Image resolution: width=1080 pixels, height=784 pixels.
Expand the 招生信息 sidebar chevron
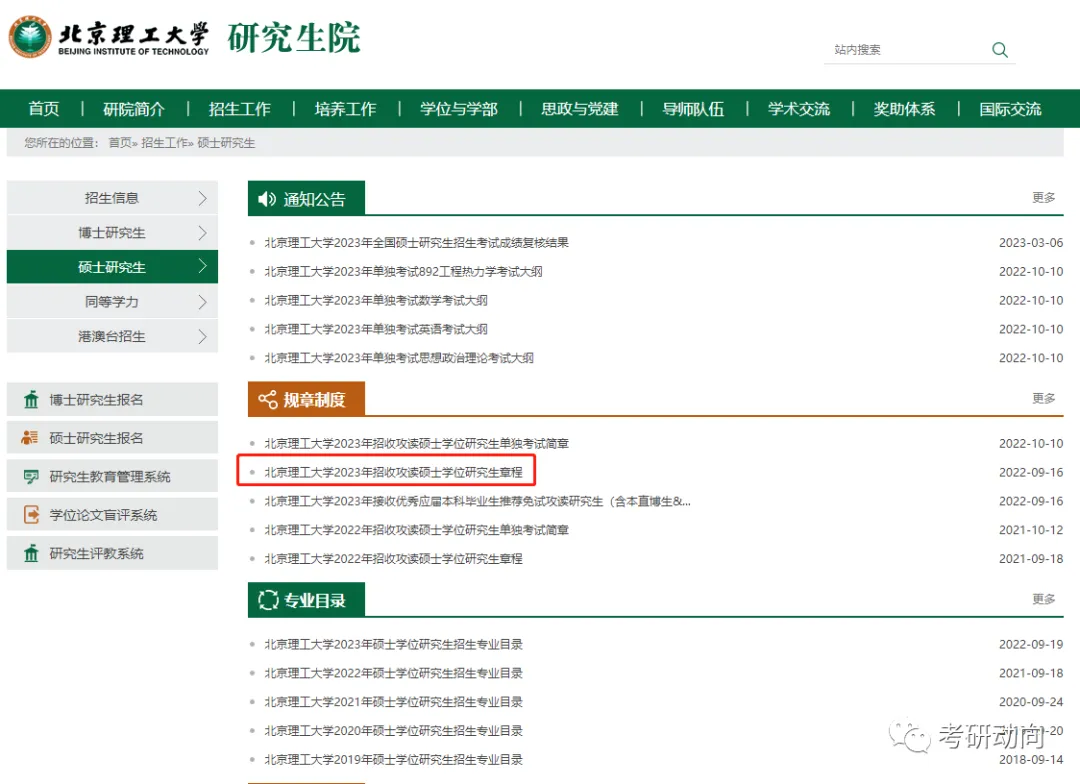(202, 198)
